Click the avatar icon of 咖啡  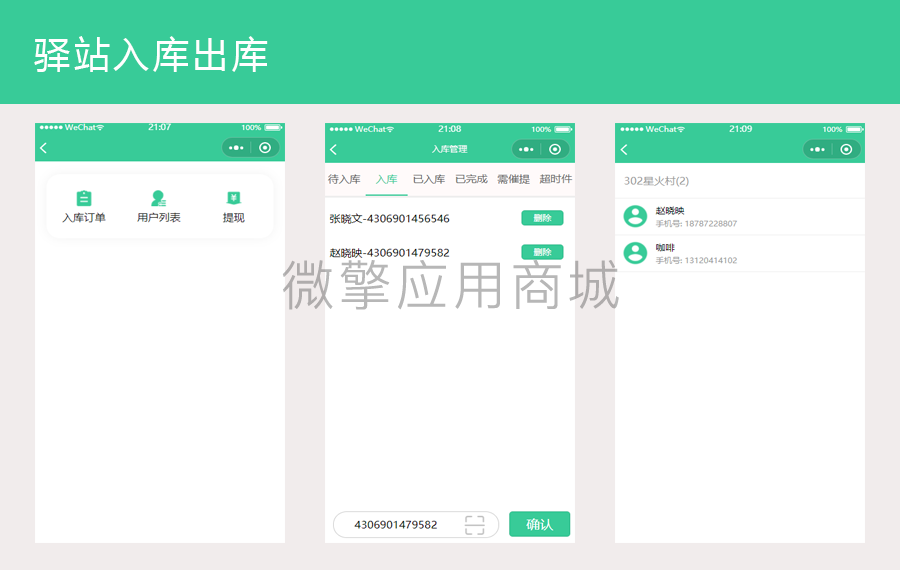(635, 253)
